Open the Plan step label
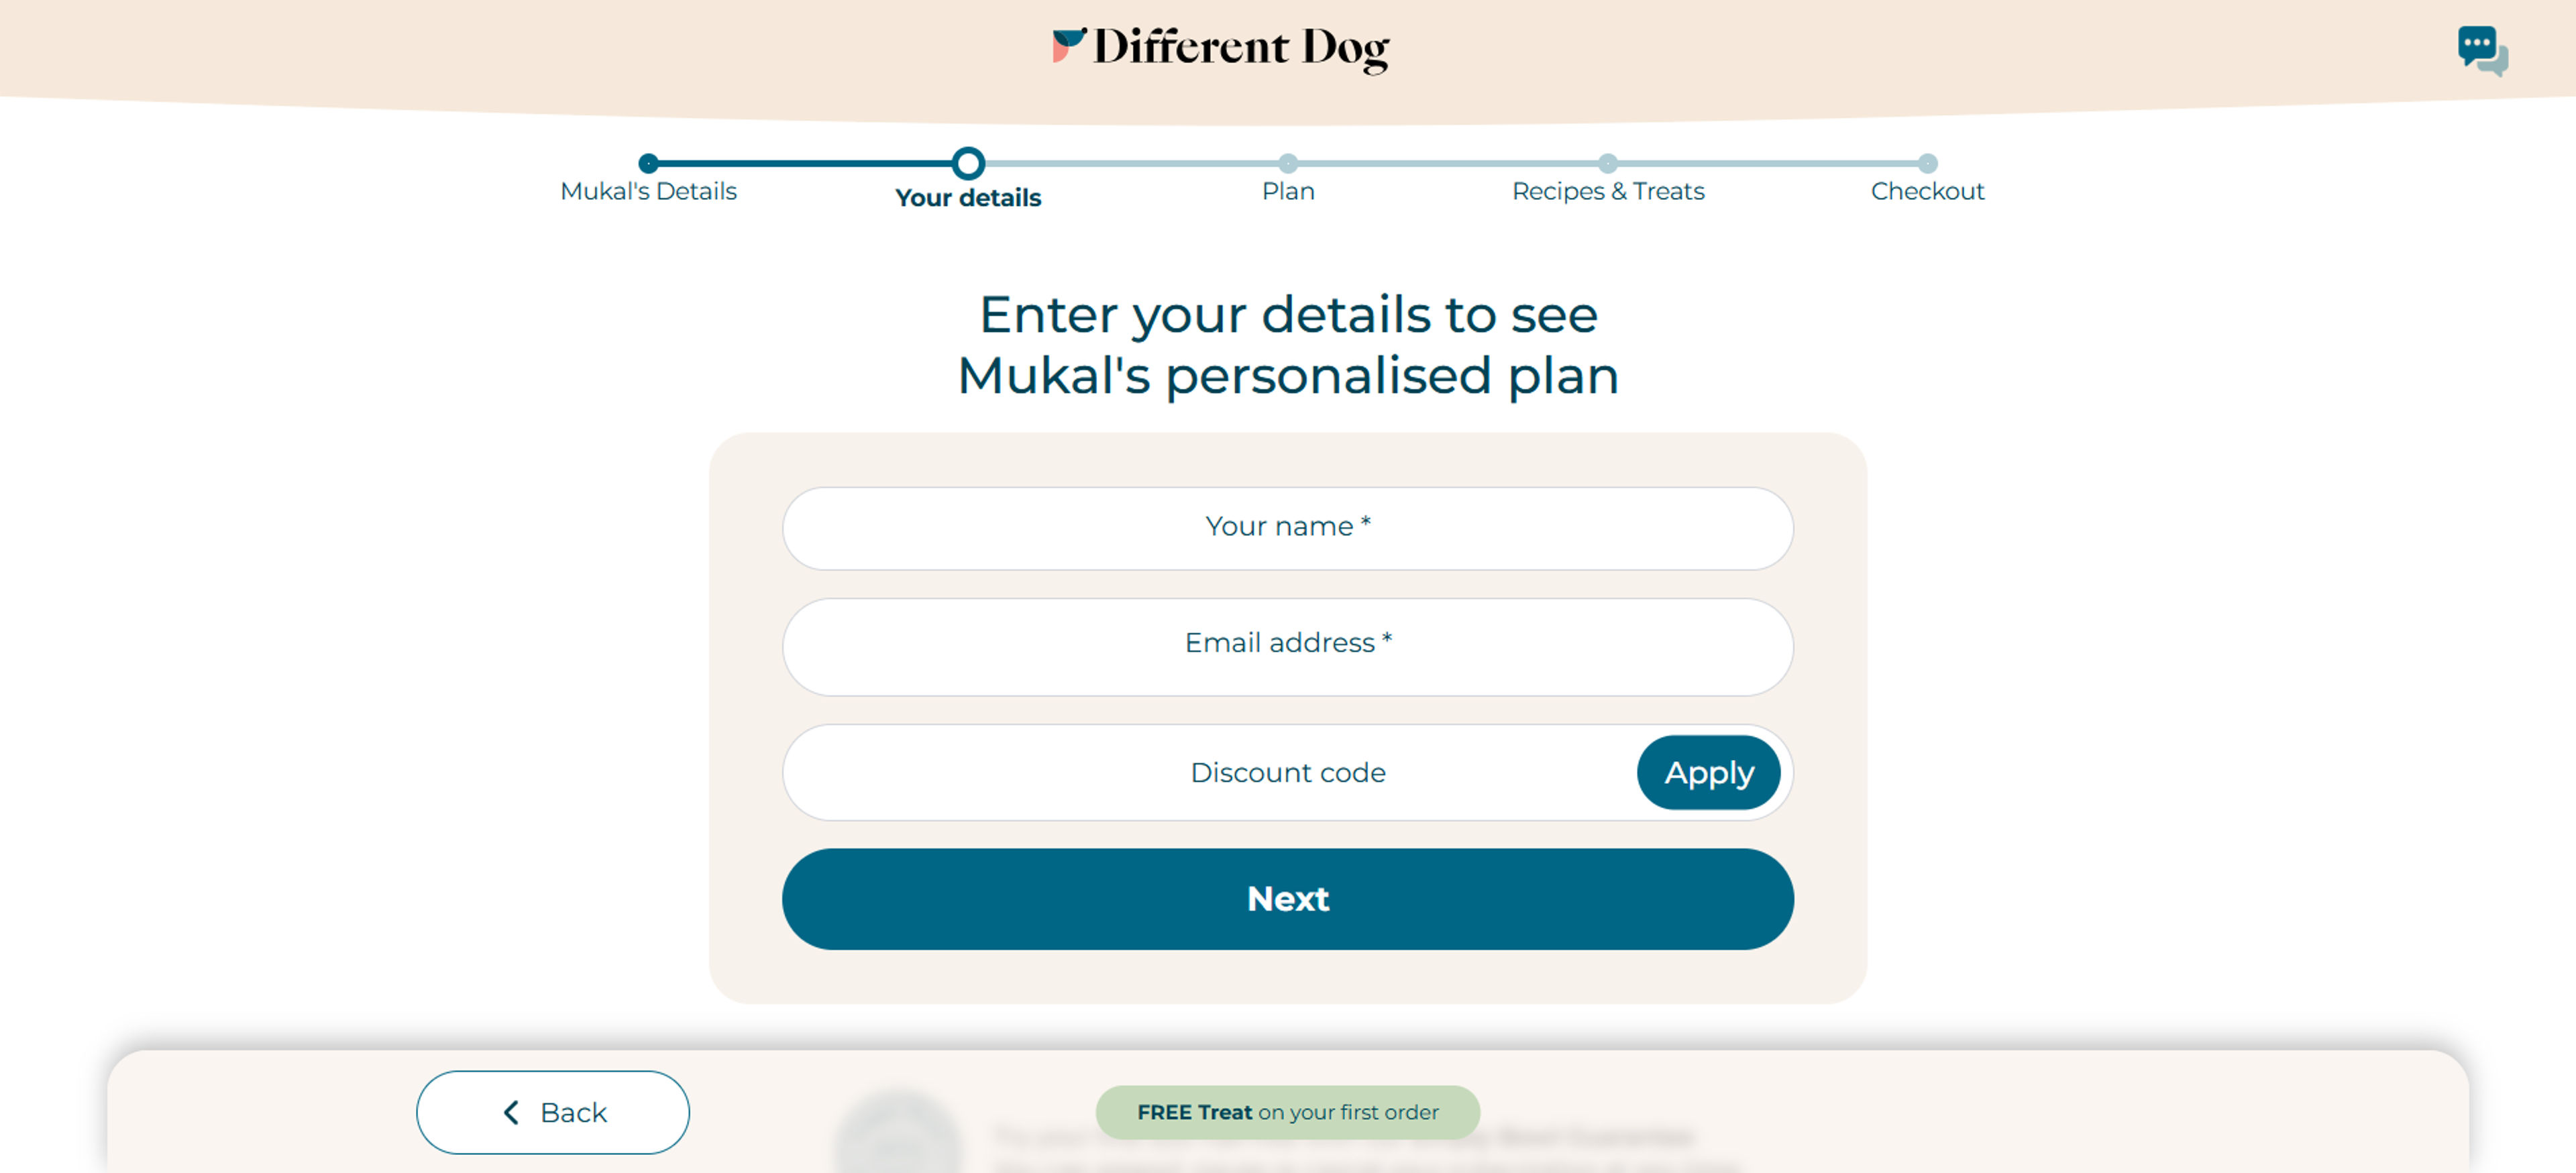The height and width of the screenshot is (1173, 2576). (1288, 191)
